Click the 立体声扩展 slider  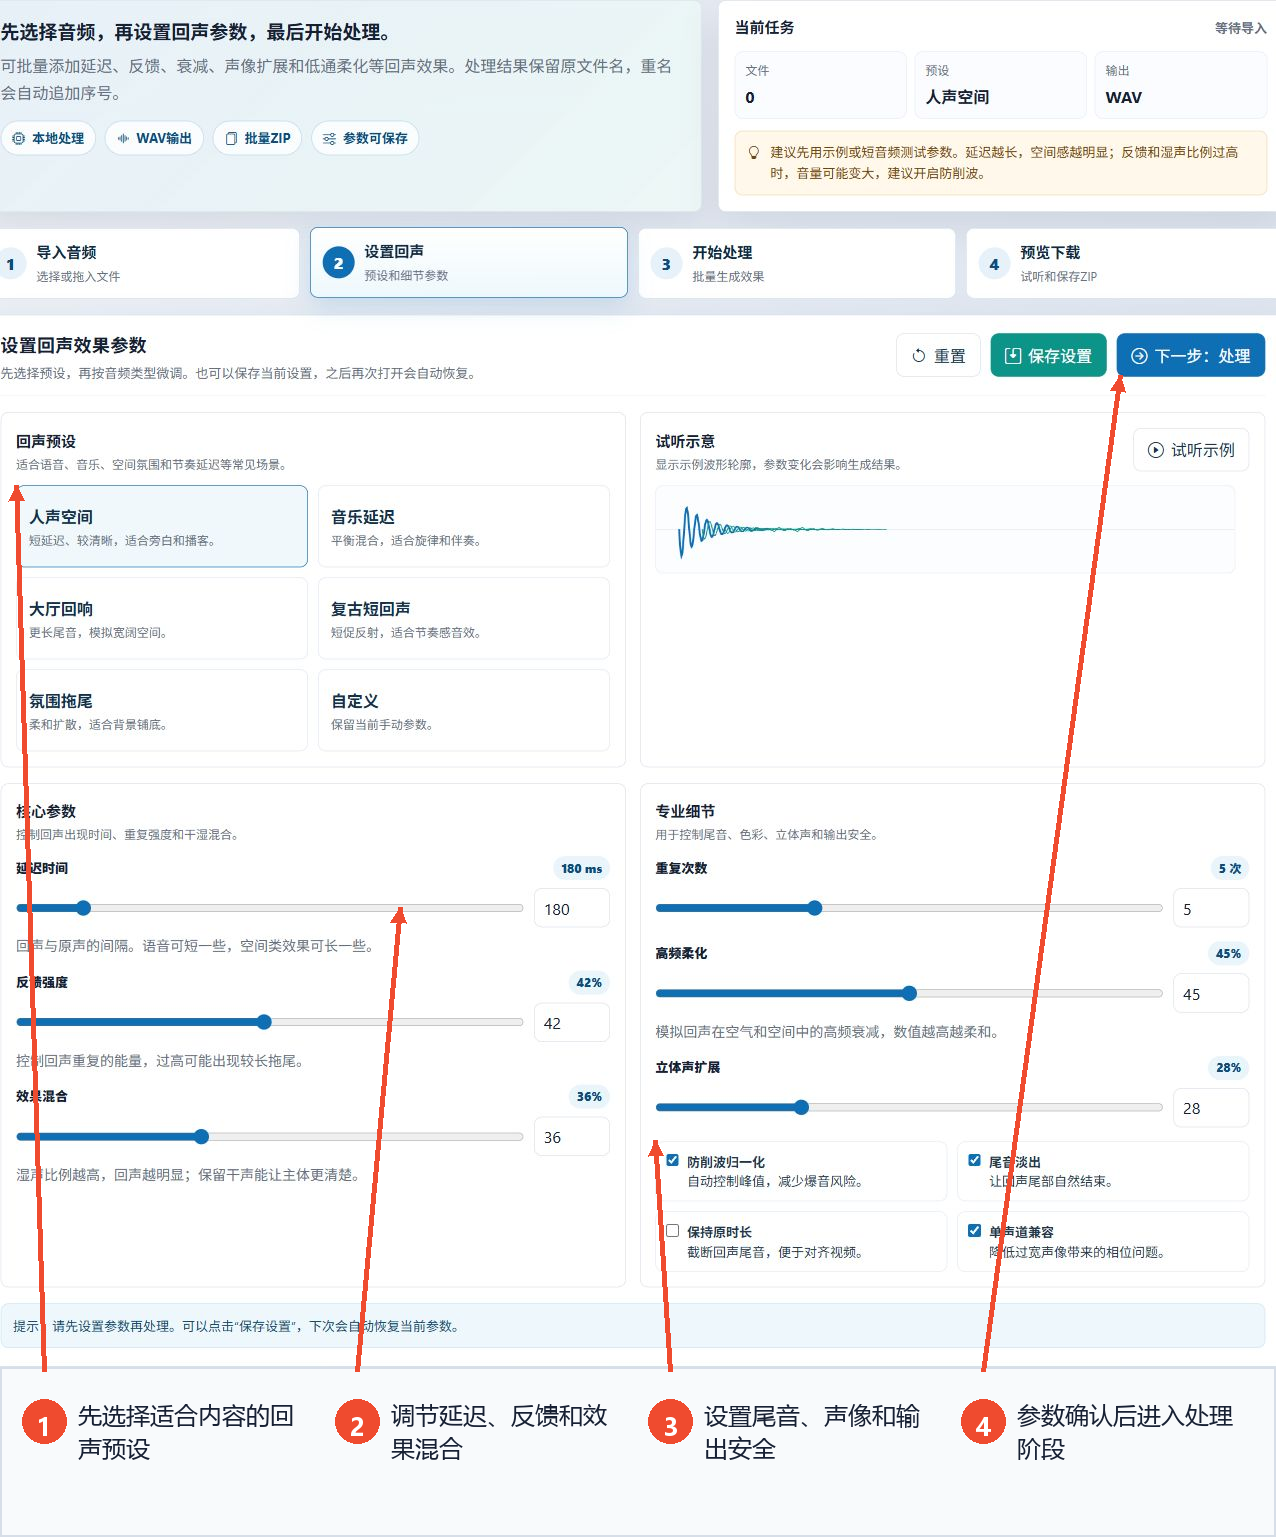point(909,1107)
